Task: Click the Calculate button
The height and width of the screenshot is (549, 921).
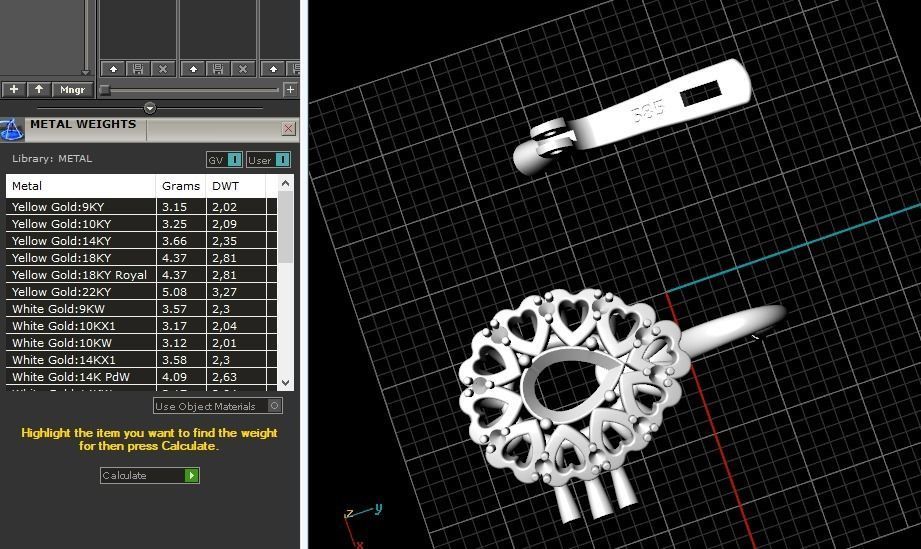Action: pos(150,475)
